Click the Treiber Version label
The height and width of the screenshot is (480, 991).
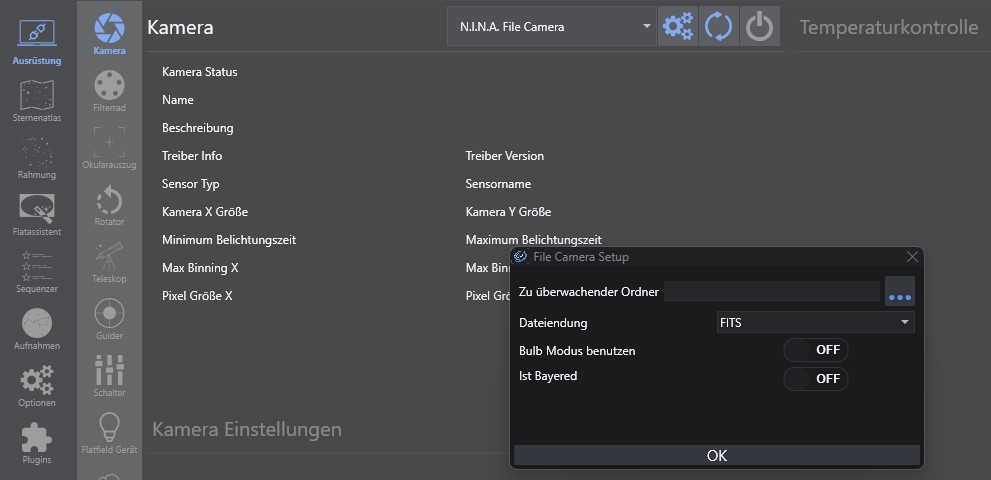coord(504,156)
